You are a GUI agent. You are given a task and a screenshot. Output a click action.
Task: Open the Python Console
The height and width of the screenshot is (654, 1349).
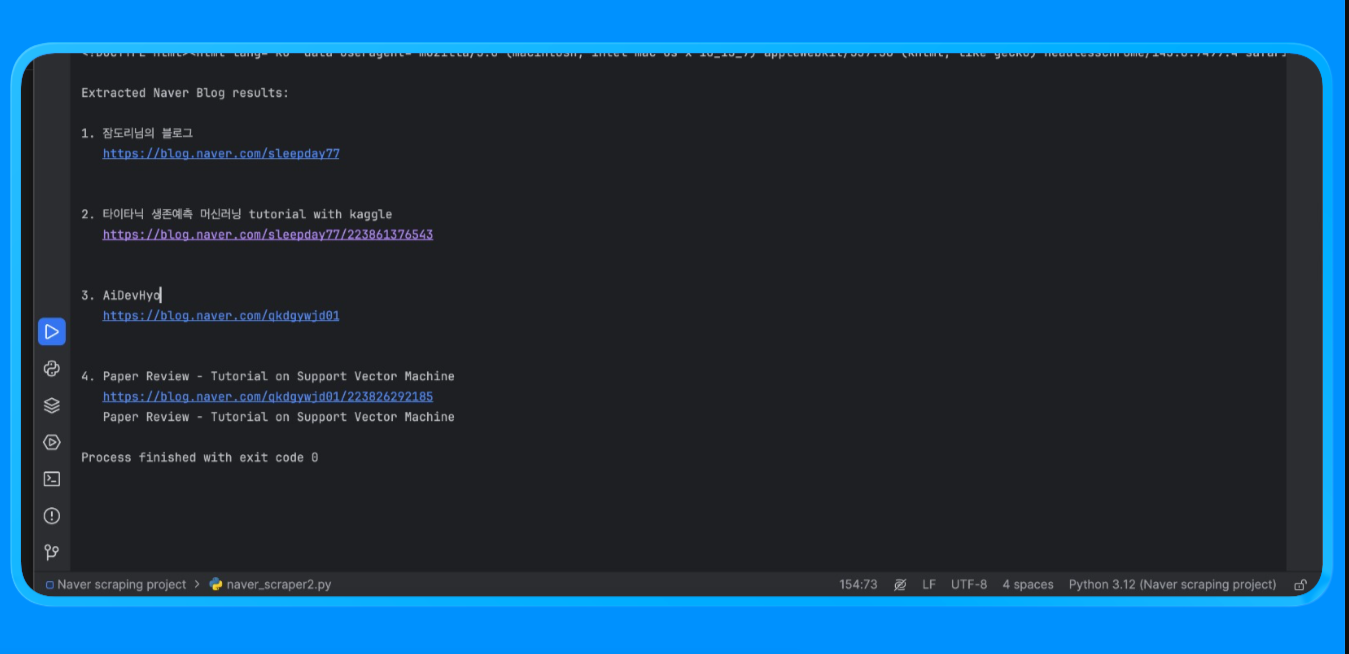52,368
